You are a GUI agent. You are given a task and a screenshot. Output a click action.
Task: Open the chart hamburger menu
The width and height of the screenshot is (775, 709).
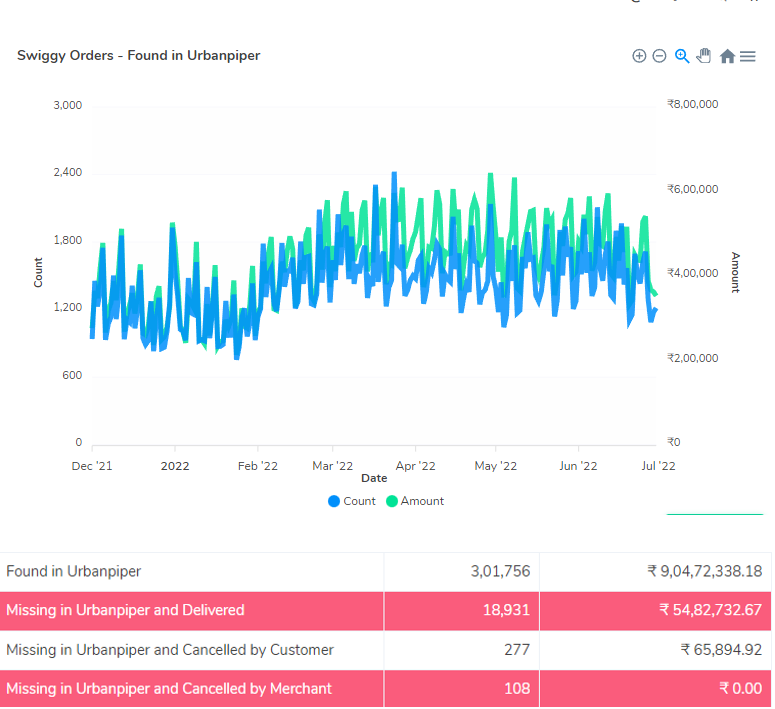[x=748, y=56]
